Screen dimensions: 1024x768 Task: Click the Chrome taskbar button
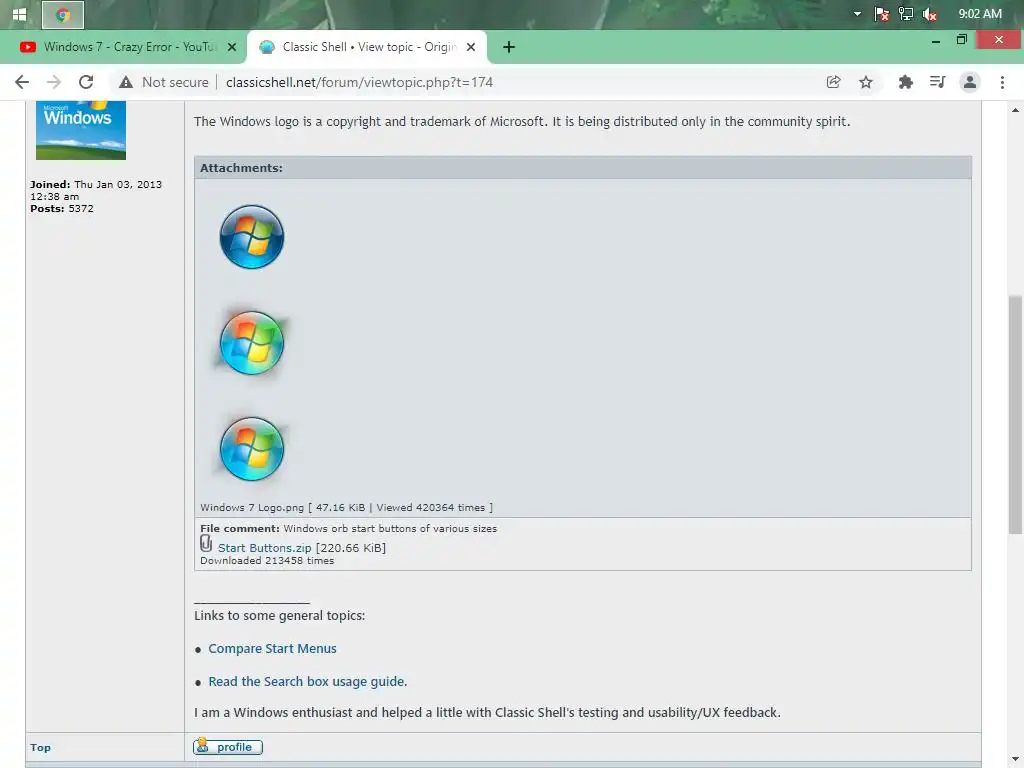(x=63, y=14)
